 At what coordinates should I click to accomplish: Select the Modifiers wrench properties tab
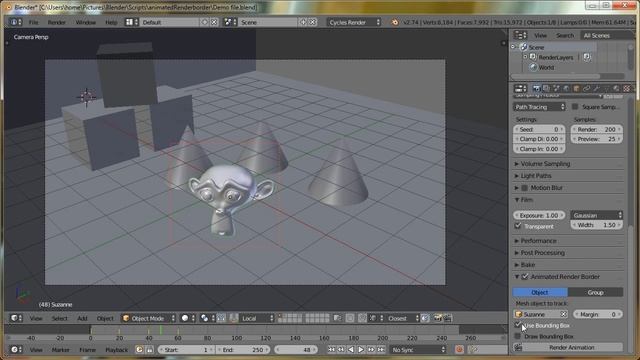[x=596, y=89]
